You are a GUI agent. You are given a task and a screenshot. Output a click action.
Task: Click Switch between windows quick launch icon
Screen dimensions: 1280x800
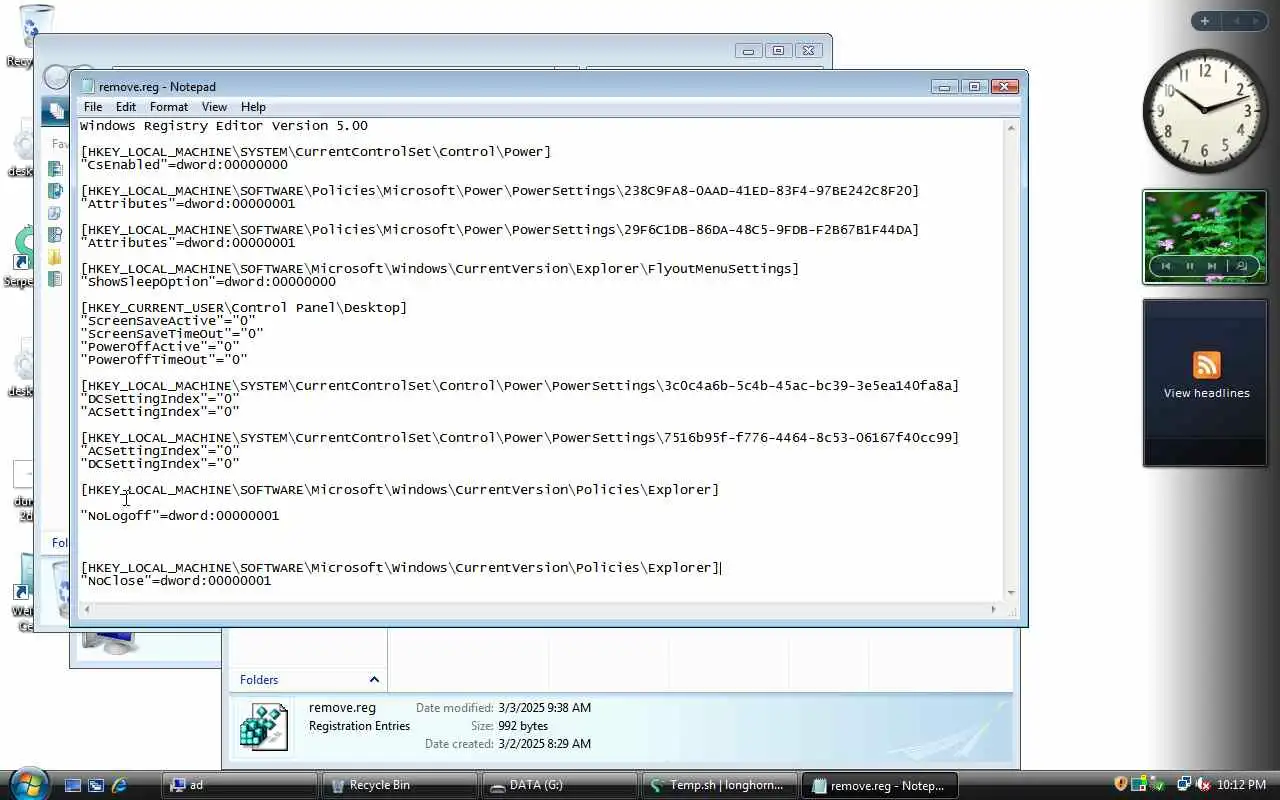(96, 785)
